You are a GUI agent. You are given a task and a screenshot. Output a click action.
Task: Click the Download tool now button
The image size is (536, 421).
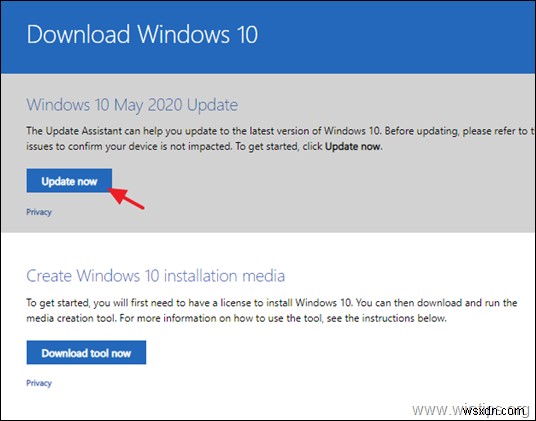coord(86,352)
